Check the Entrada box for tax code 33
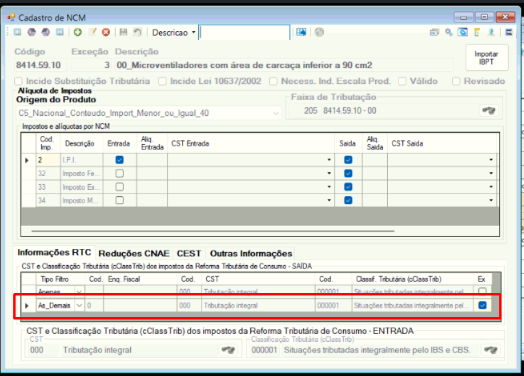524x376 pixels. [119, 187]
